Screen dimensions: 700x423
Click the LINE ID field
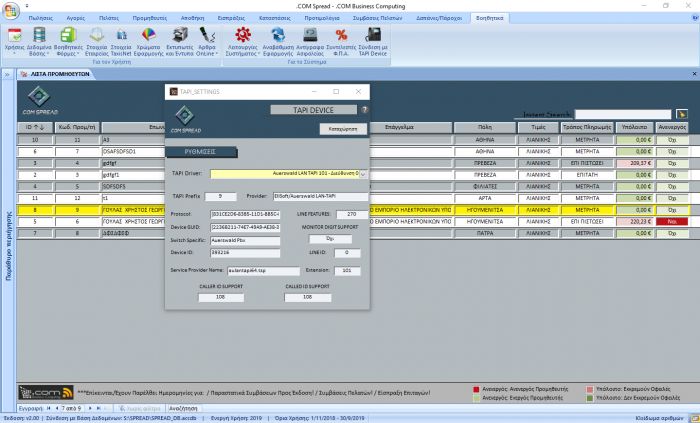pyautogui.click(x=347, y=253)
